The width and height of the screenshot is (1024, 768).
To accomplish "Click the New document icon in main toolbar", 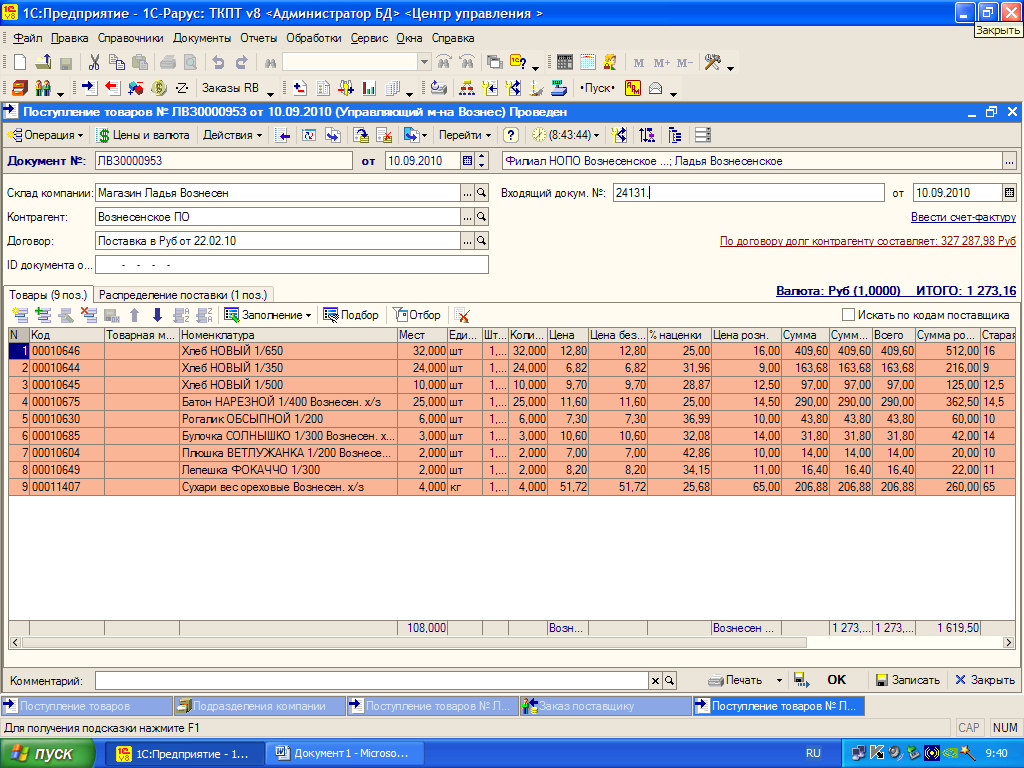I will 20,63.
